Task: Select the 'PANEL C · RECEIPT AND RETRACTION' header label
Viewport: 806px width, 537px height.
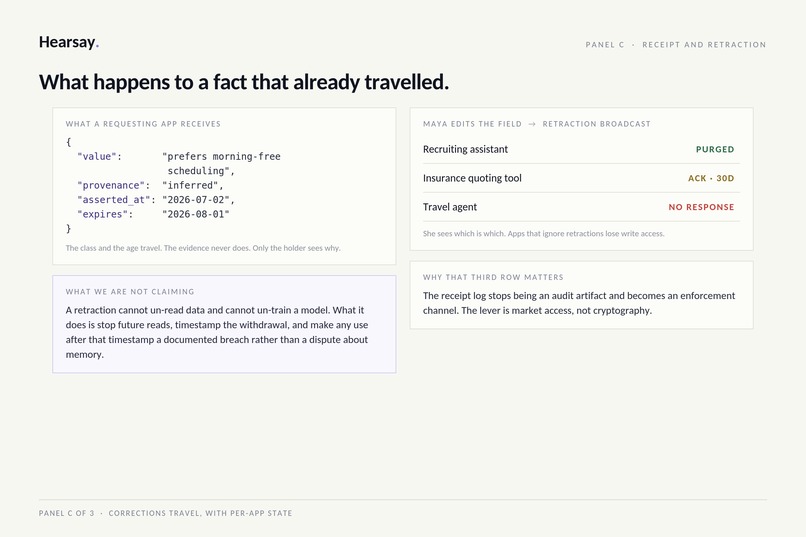Action: coord(675,45)
